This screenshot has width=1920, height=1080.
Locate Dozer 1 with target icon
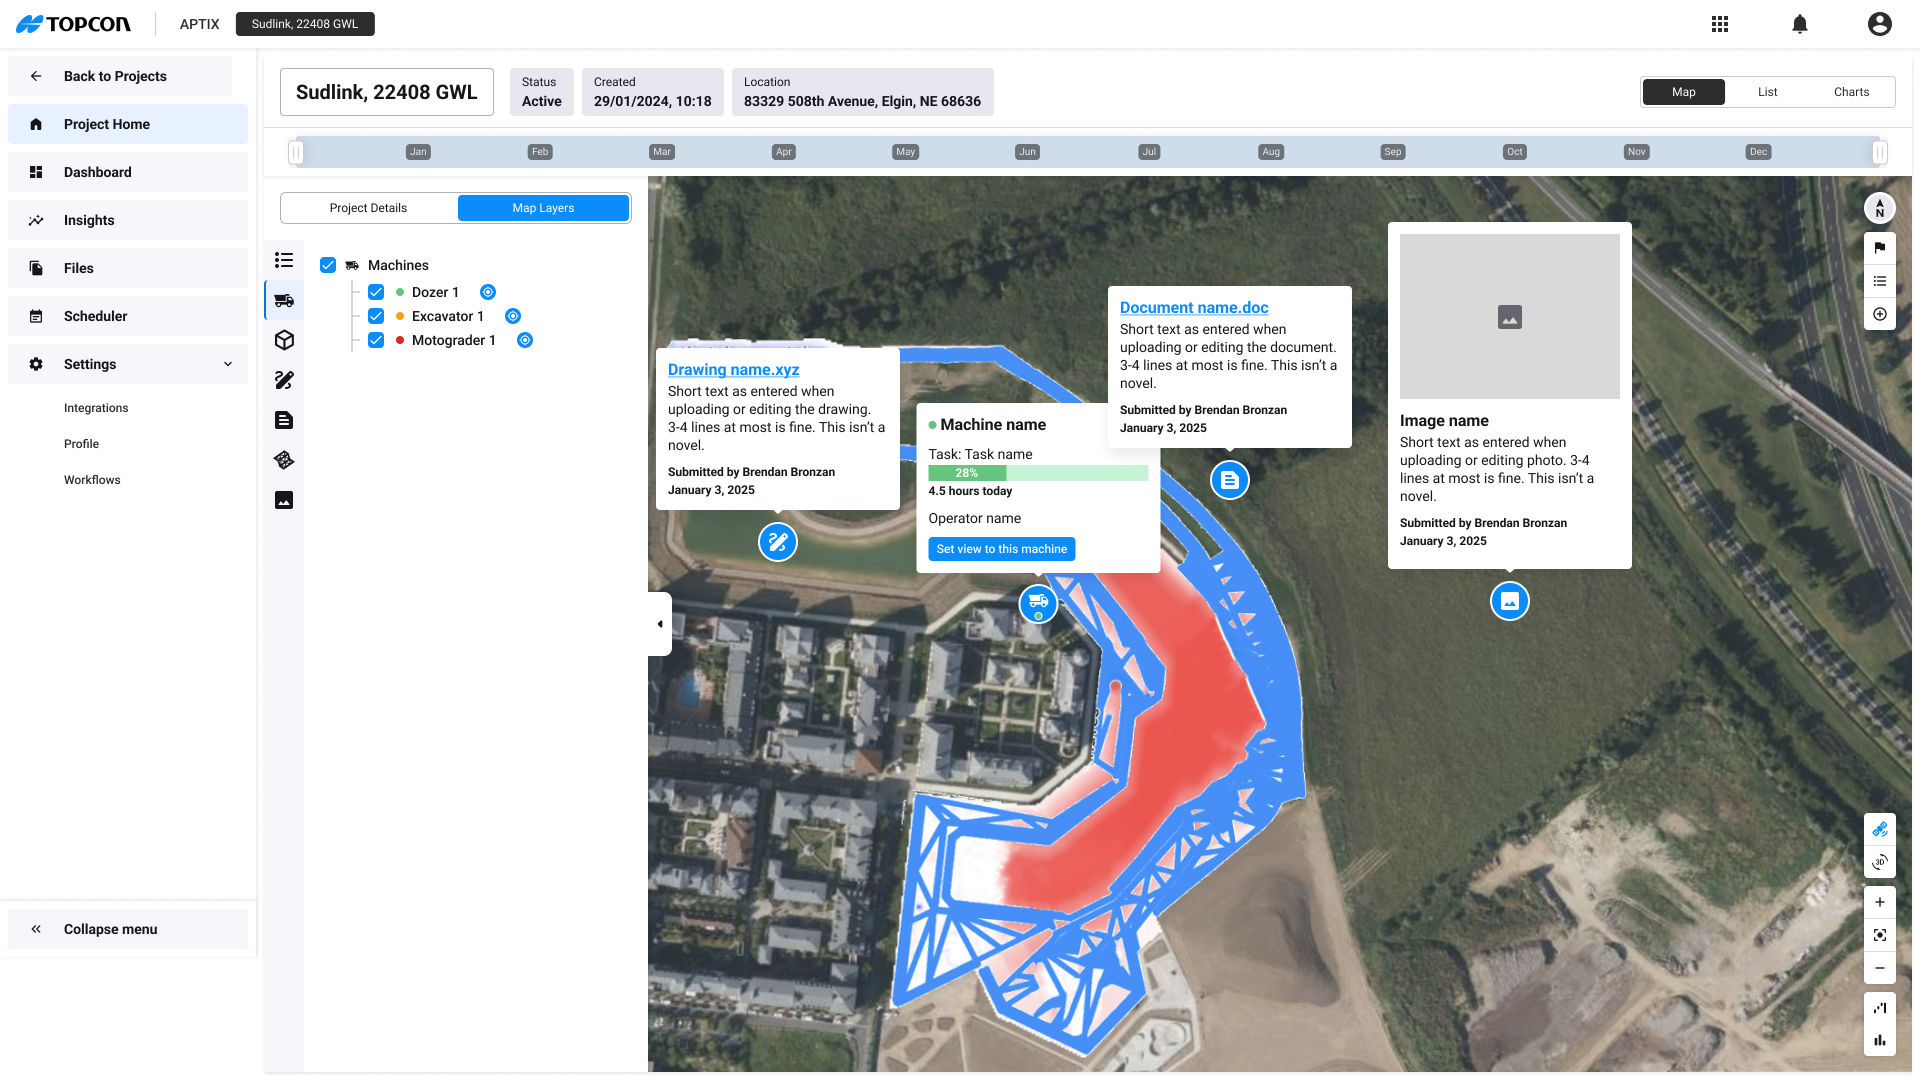click(488, 292)
